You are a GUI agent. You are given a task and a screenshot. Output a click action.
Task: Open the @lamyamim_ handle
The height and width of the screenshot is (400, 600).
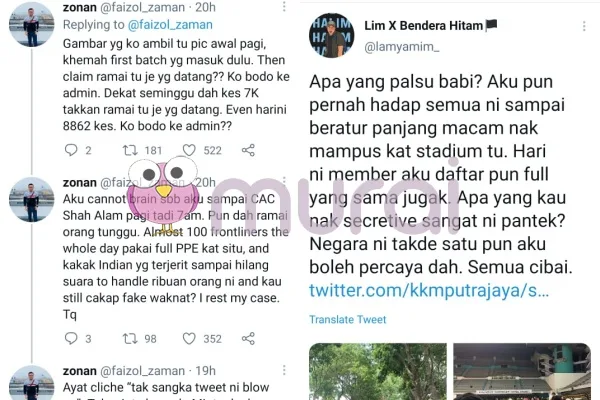coord(402,47)
